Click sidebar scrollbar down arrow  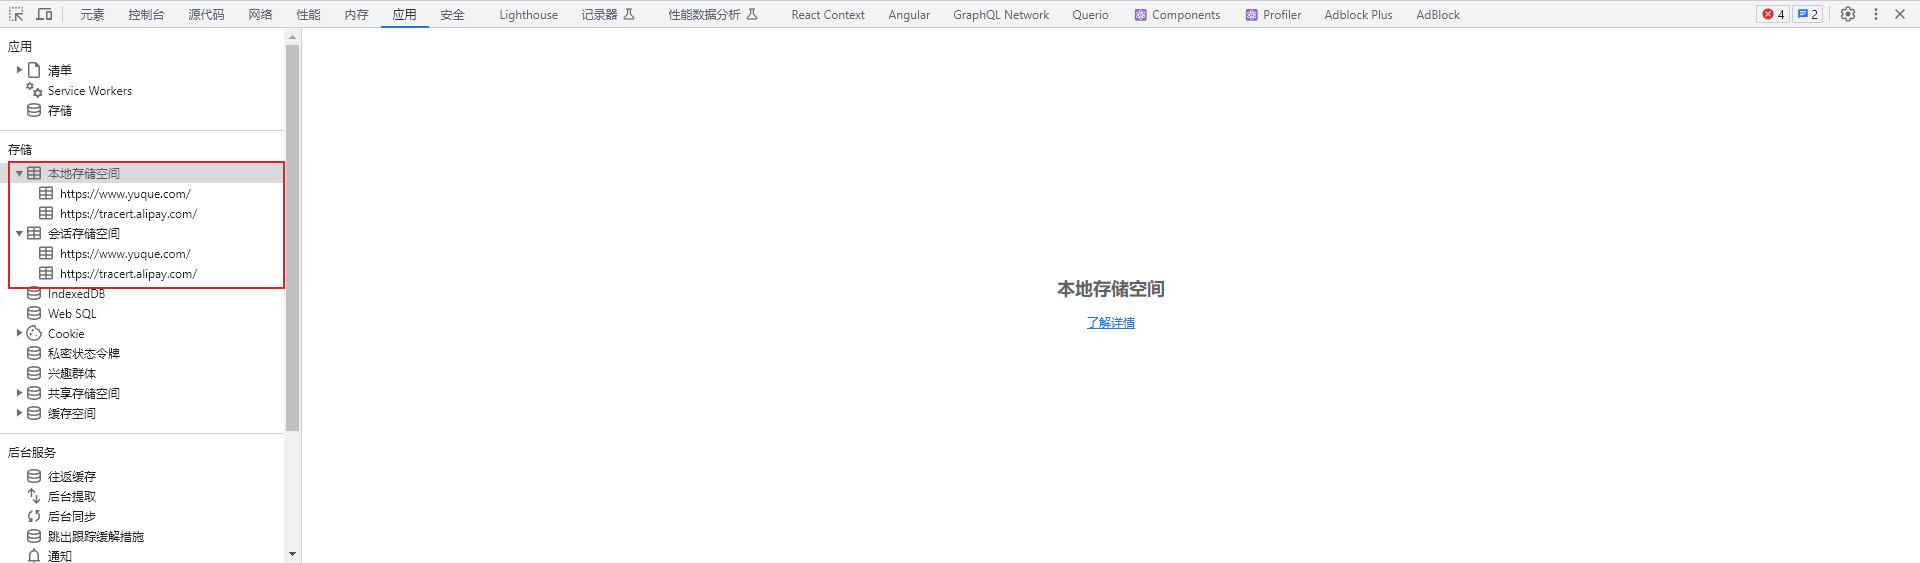click(x=292, y=554)
